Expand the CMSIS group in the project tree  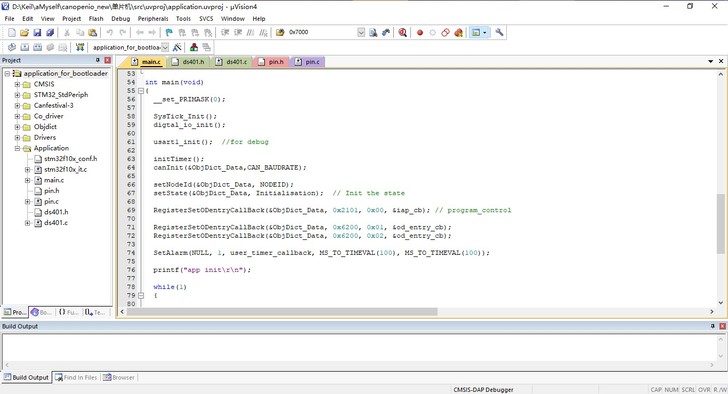pyautogui.click(x=17, y=84)
